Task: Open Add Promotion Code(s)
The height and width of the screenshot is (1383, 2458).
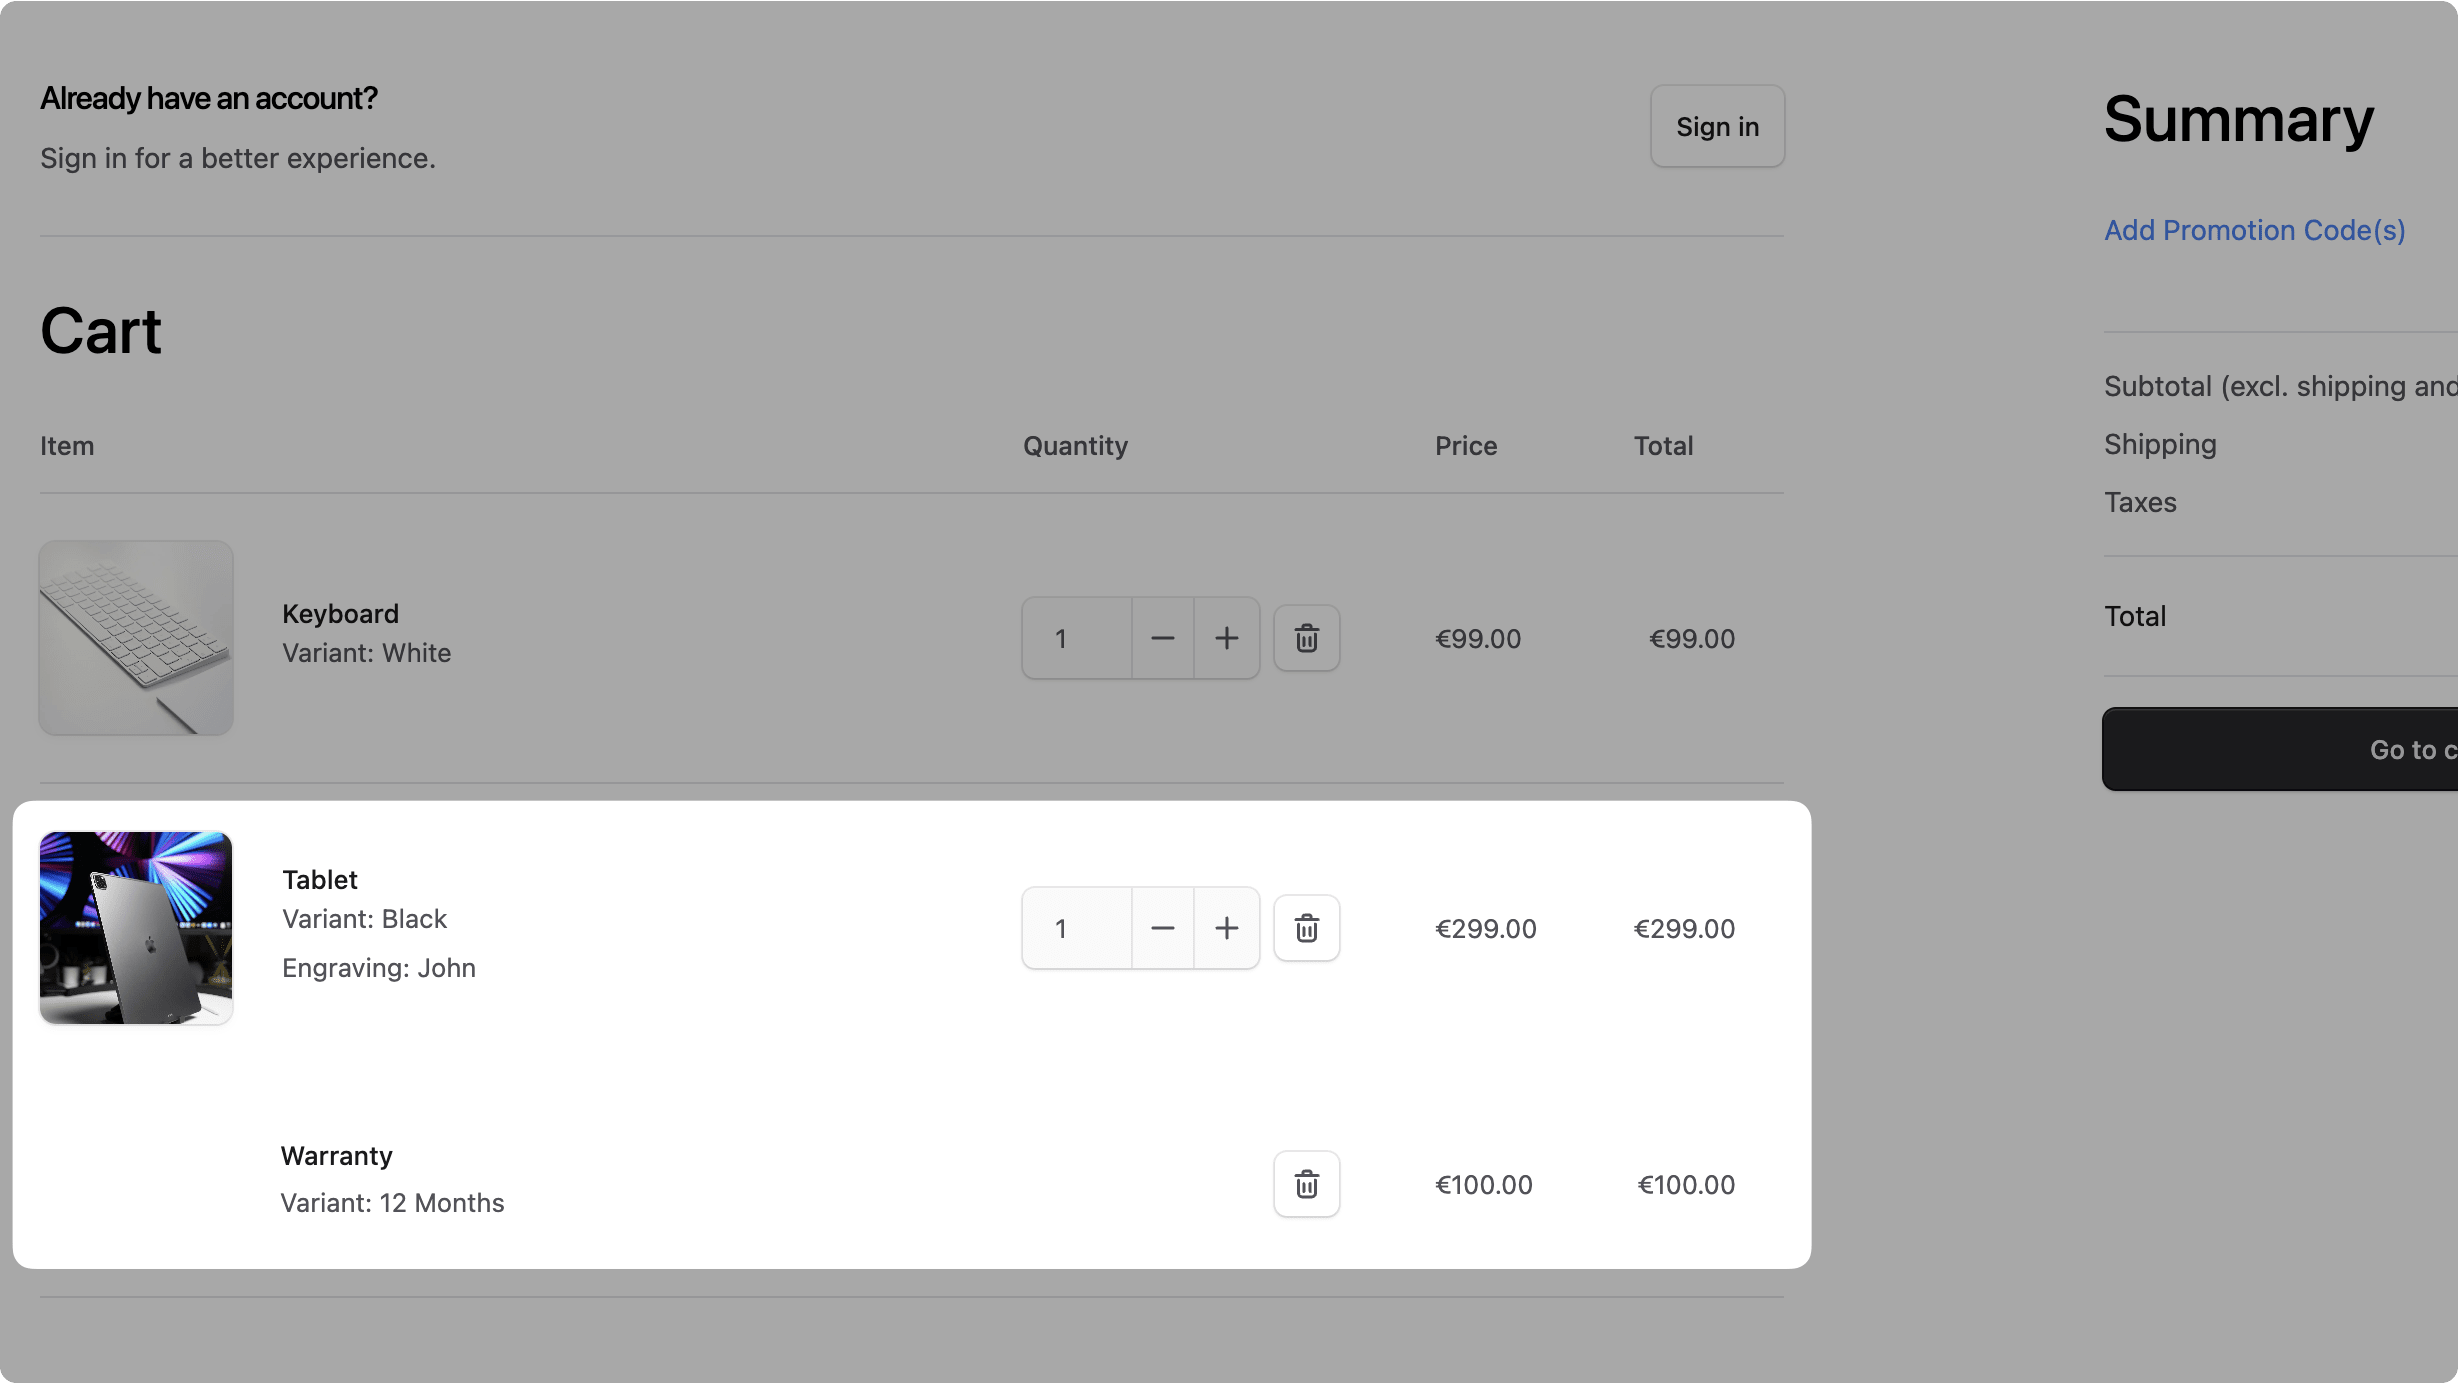Action: [2255, 230]
